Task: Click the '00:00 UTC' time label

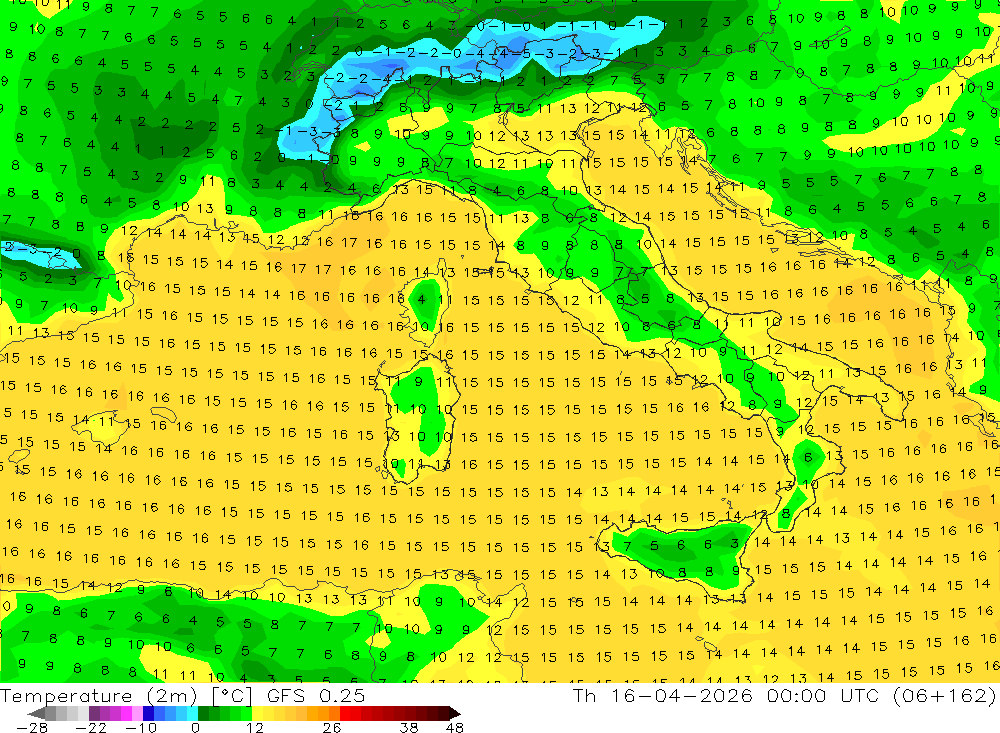Action: click(x=823, y=695)
